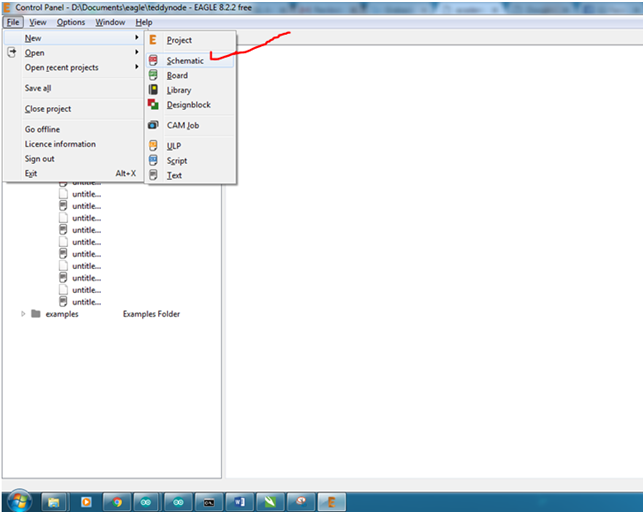Select Save all menu entry
Image resolution: width=643 pixels, height=513 pixels.
coord(74,88)
